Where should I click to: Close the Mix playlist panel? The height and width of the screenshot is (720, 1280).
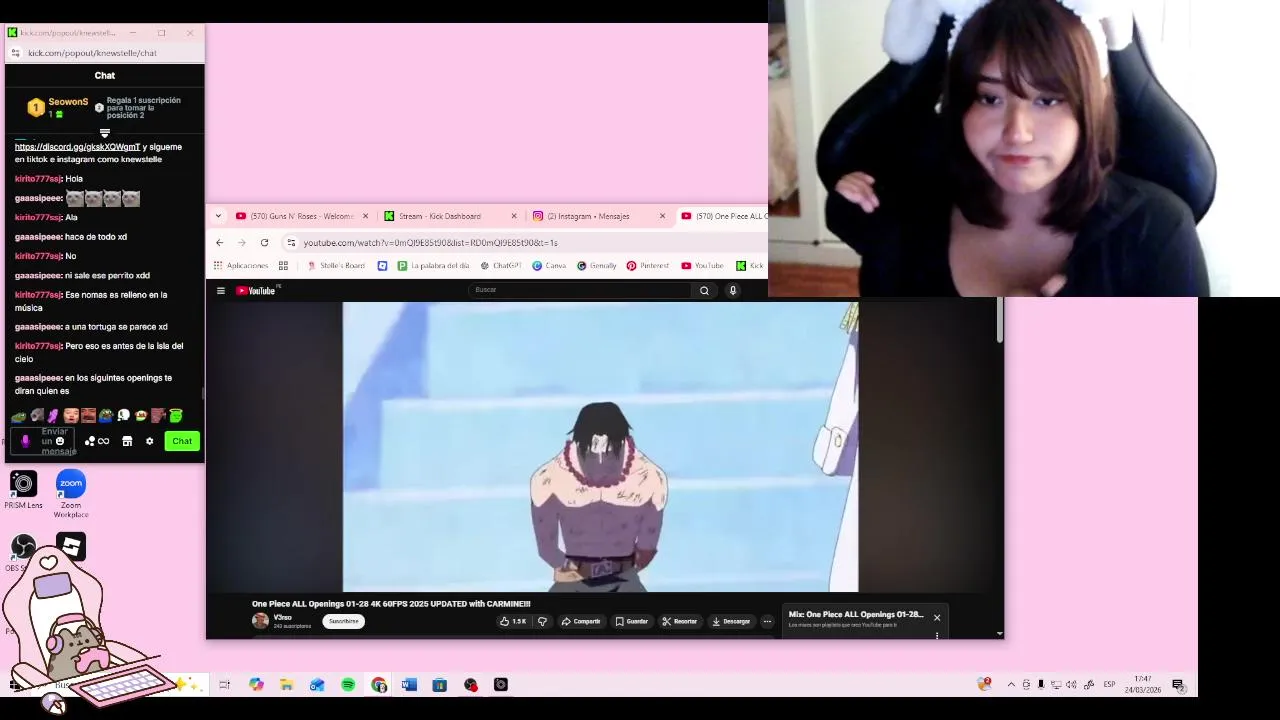point(937,618)
